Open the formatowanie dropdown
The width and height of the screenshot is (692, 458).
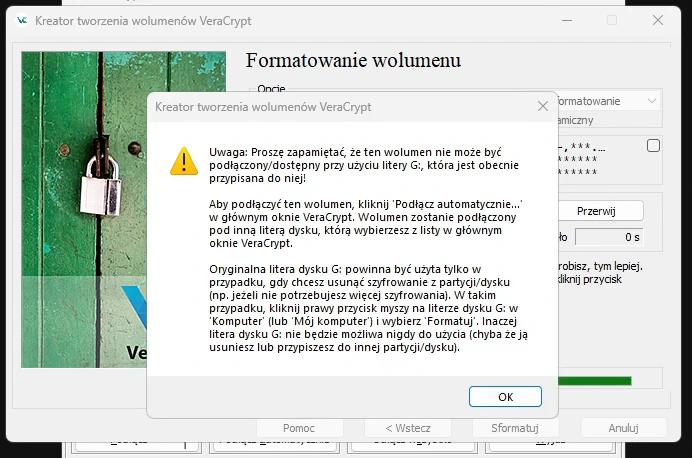click(609, 101)
